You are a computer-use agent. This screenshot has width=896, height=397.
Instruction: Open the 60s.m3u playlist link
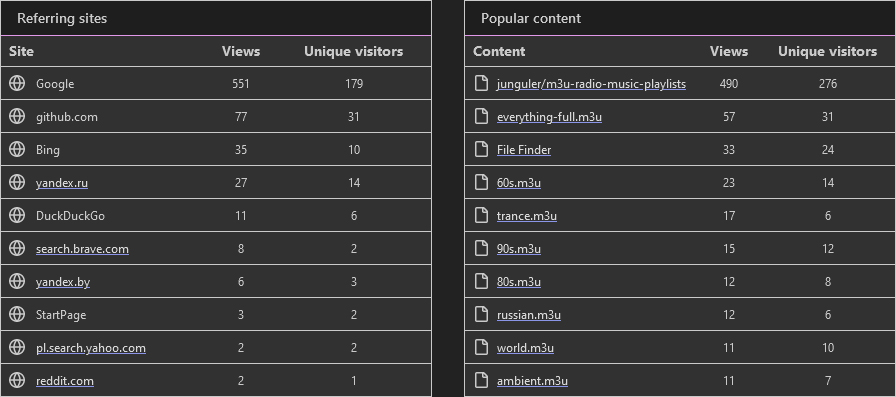click(x=519, y=183)
